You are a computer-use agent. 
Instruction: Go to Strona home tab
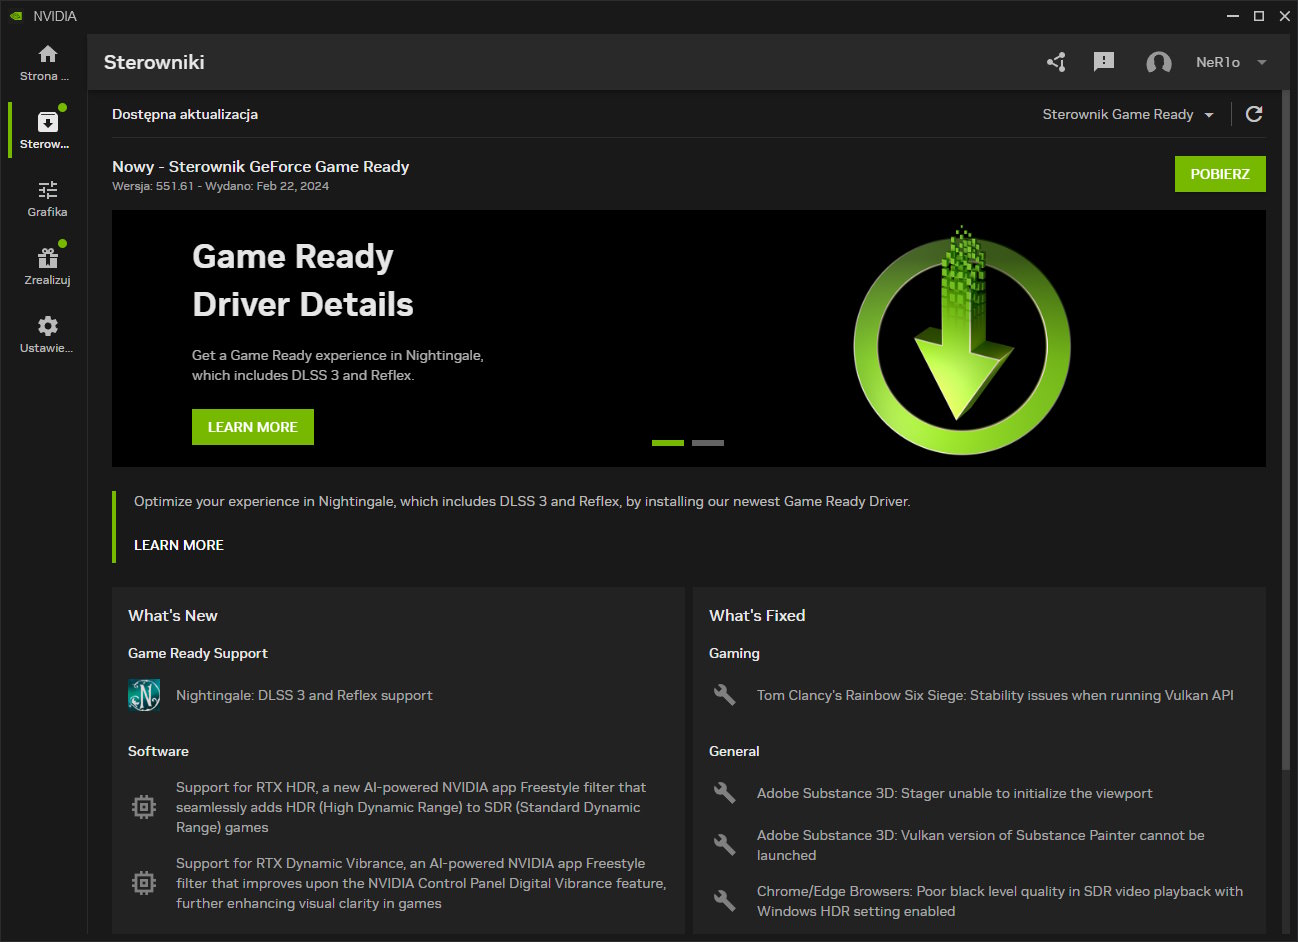click(47, 62)
